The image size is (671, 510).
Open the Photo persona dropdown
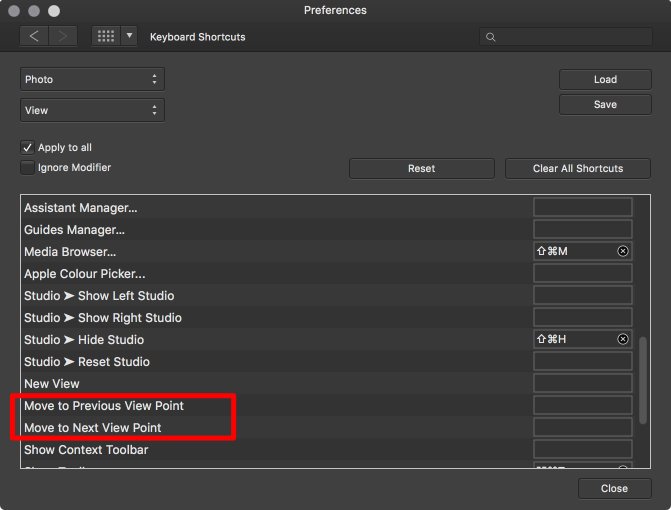92,79
